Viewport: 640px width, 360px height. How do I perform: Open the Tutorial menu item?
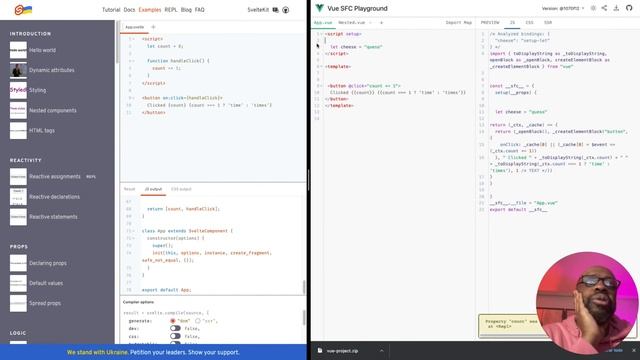(111, 10)
